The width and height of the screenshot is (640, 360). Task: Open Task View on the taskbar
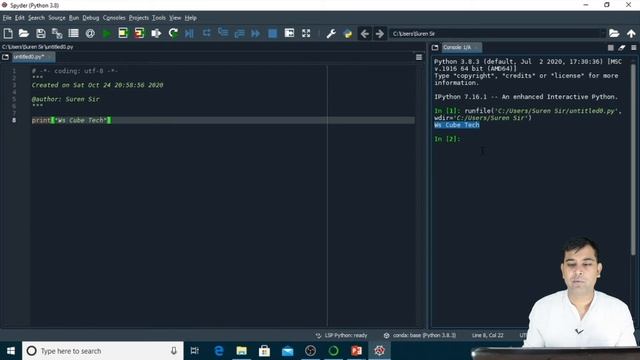tap(195, 351)
